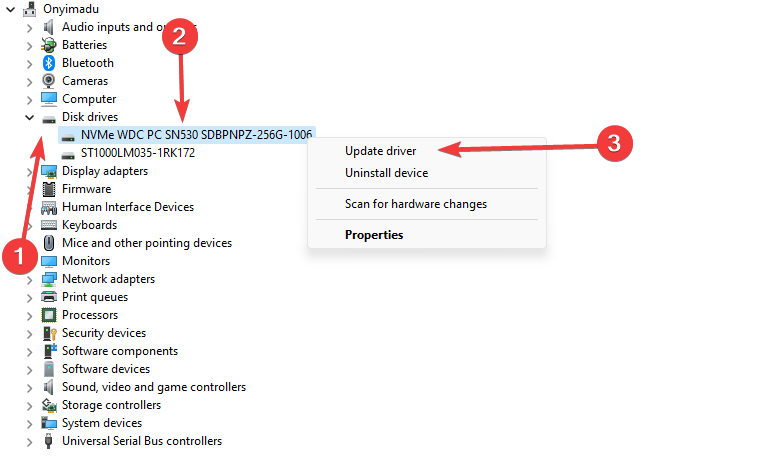Click the Firmware chip icon

pos(48,189)
